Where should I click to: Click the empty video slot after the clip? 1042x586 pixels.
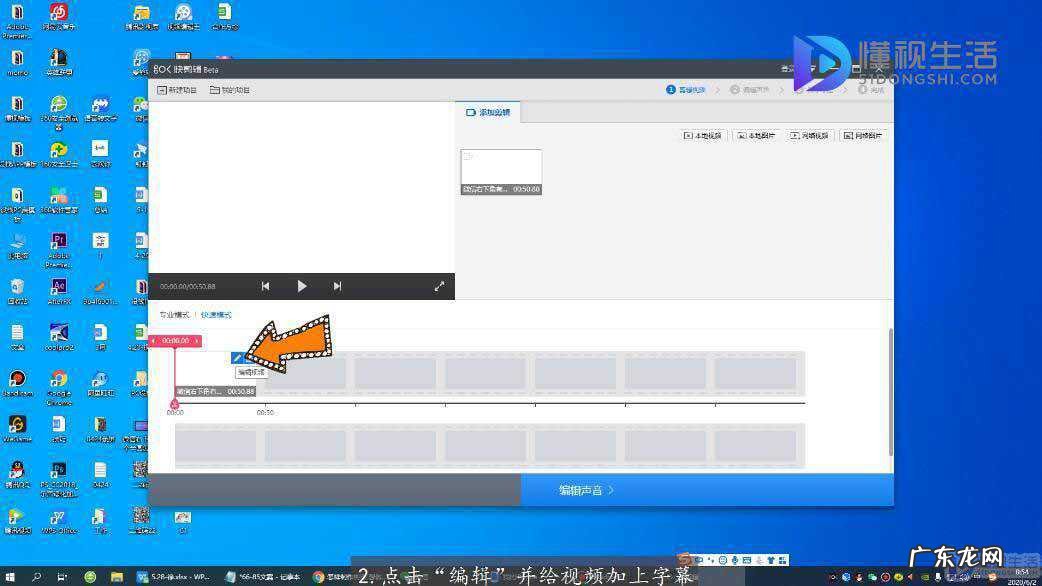(305, 374)
